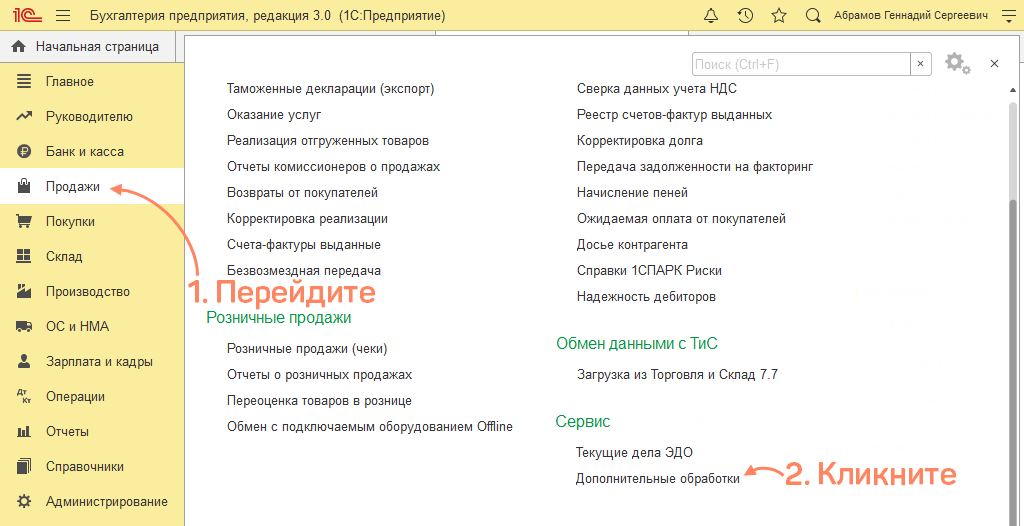Viewport: 1024px width, 526px height.
Task: Click the Производство factory icon
Action: point(24,291)
